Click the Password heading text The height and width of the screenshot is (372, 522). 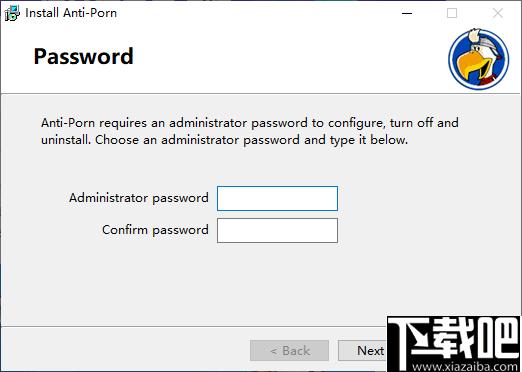tap(83, 56)
